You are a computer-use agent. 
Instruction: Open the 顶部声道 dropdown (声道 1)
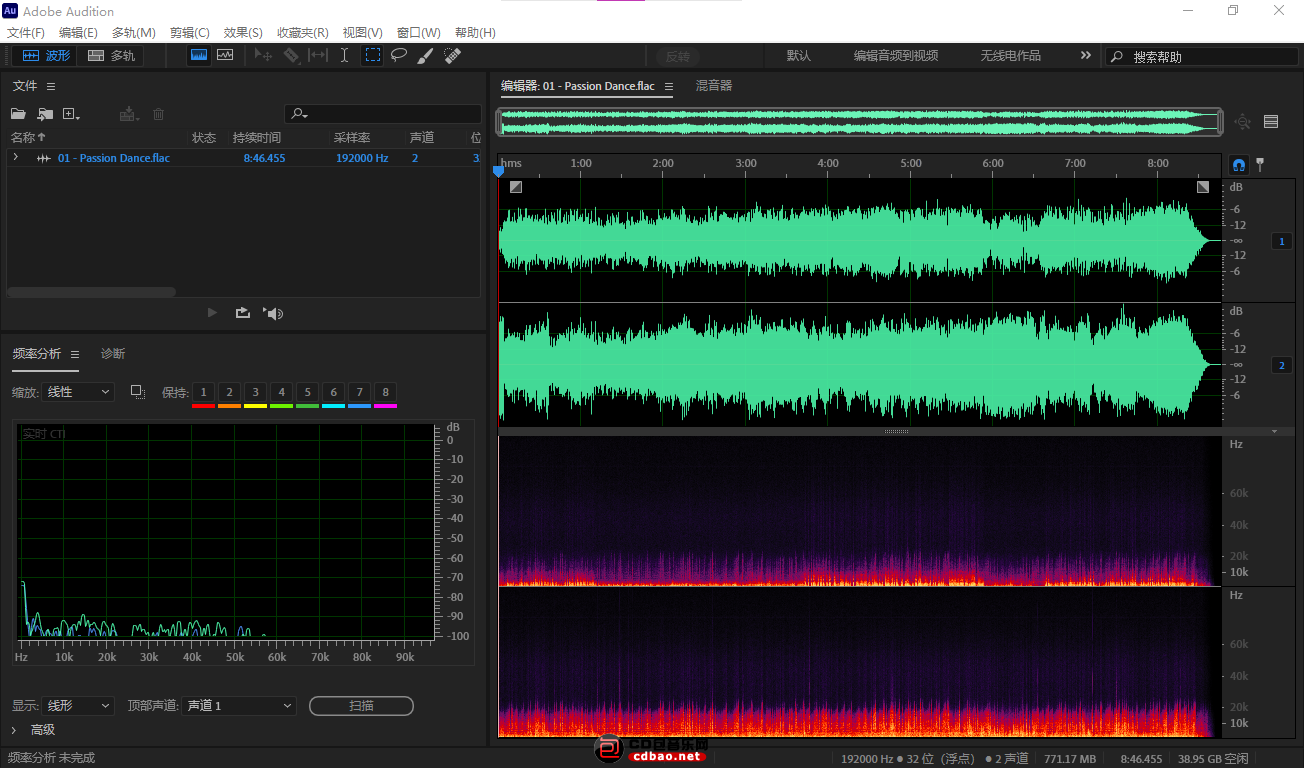[x=240, y=706]
